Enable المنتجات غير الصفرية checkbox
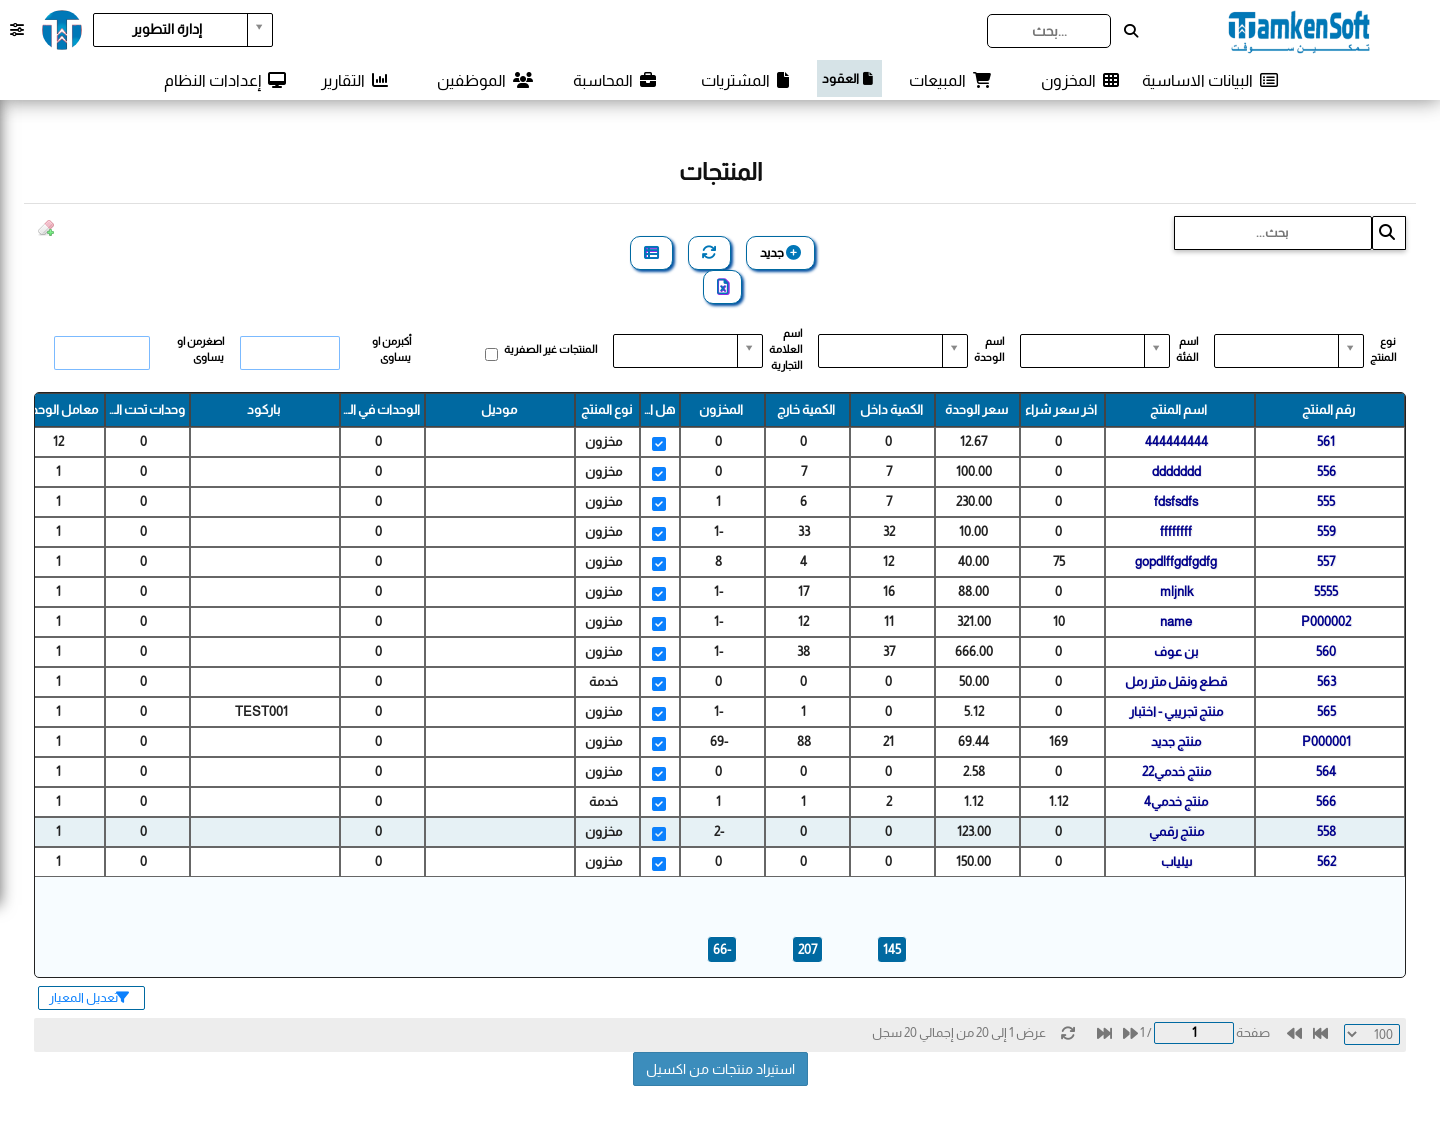 click(491, 354)
